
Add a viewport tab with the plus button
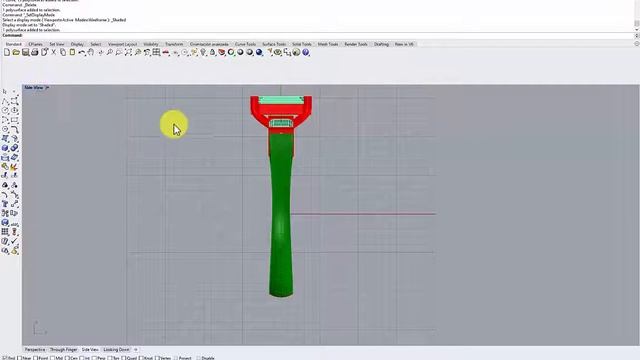click(136, 350)
